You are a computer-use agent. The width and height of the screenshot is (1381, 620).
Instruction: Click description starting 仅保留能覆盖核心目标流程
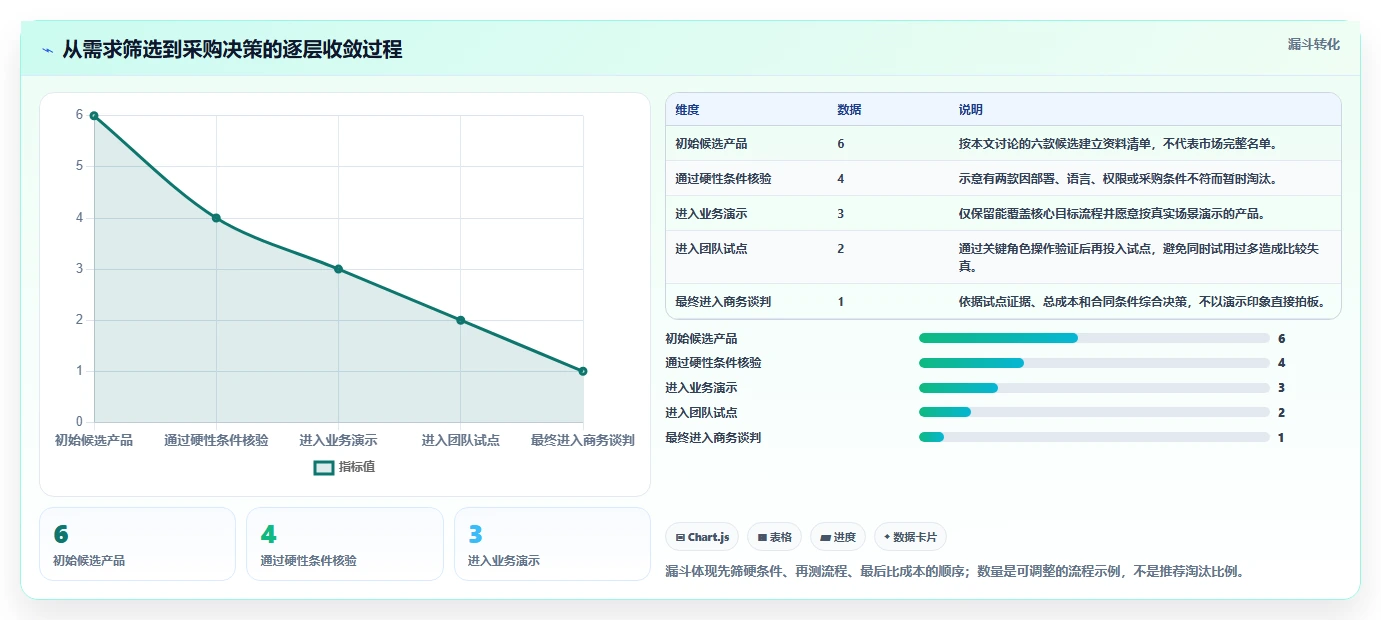[1114, 214]
